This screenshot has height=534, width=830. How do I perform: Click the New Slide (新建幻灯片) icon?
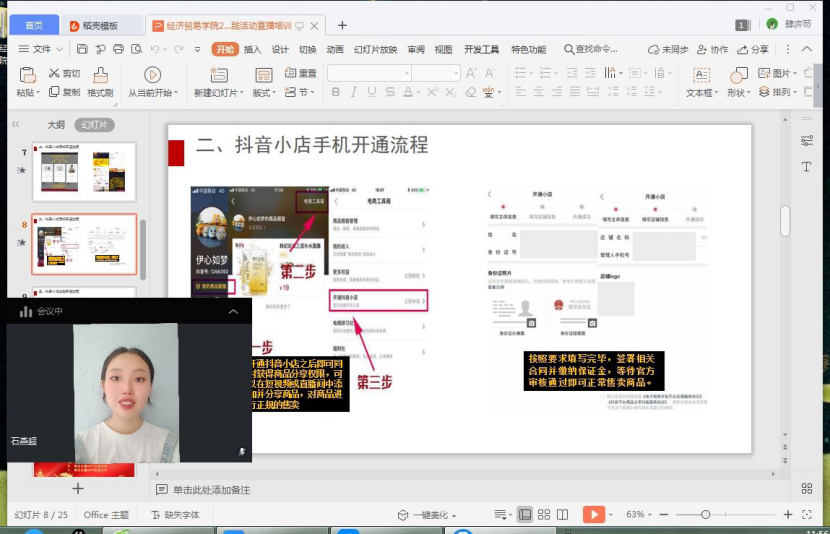pos(219,75)
